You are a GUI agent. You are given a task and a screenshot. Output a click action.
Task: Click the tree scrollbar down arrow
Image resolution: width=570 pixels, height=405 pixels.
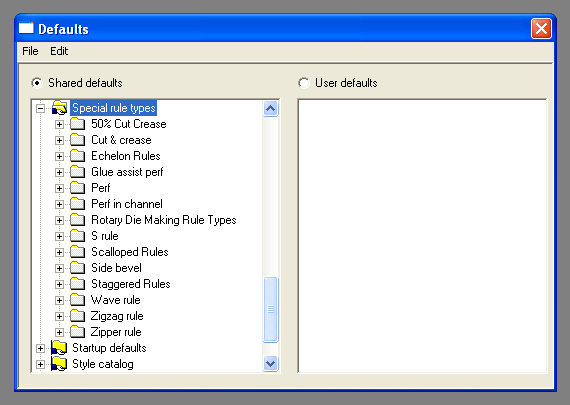(x=270, y=364)
